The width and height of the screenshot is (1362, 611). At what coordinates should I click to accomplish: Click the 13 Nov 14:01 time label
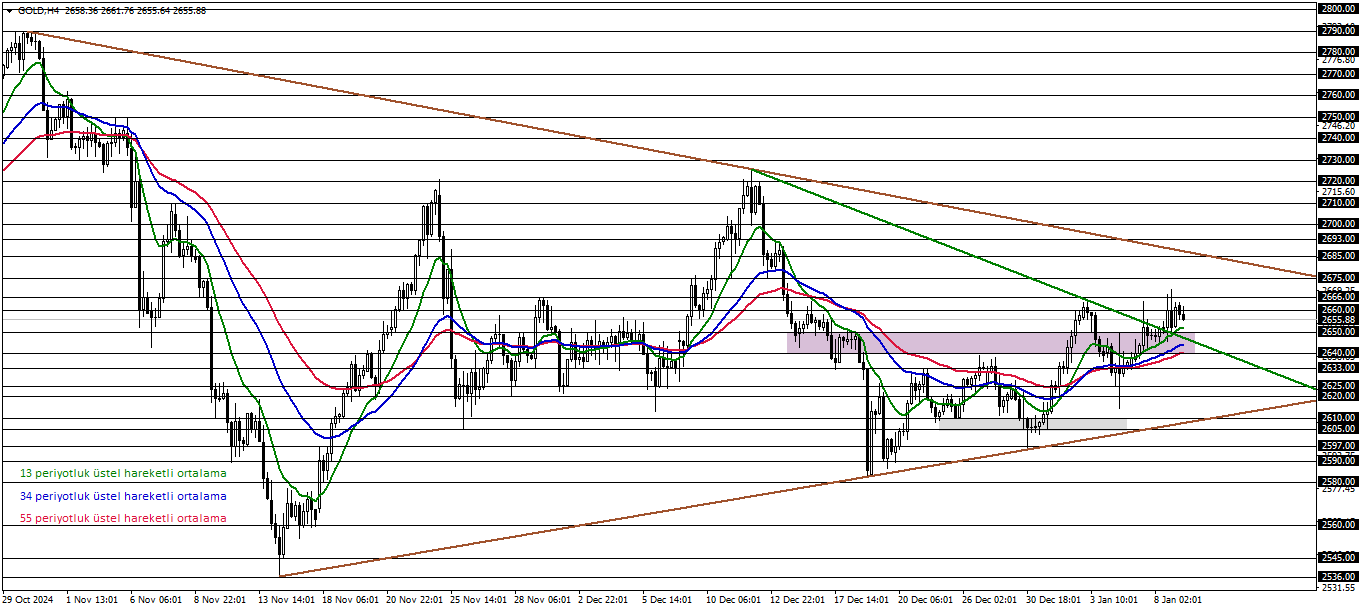[286, 600]
